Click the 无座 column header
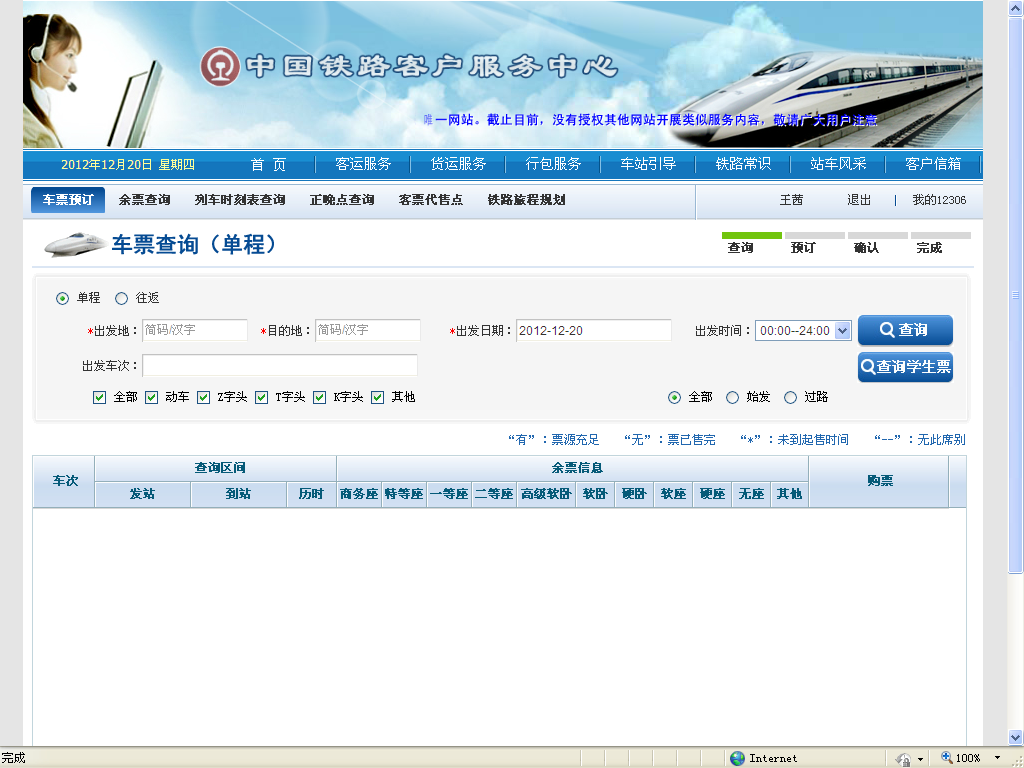The width and height of the screenshot is (1024, 768). 751,494
